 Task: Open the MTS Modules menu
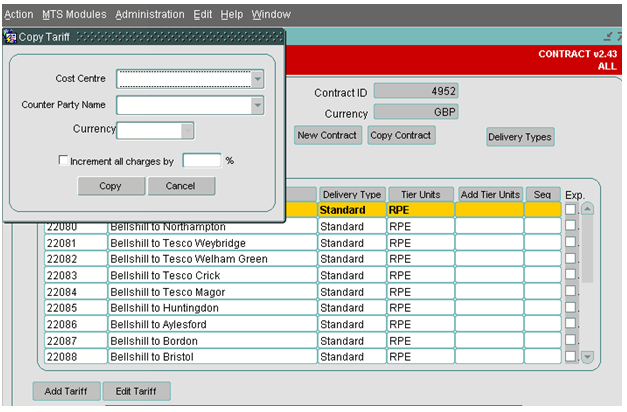(x=74, y=14)
